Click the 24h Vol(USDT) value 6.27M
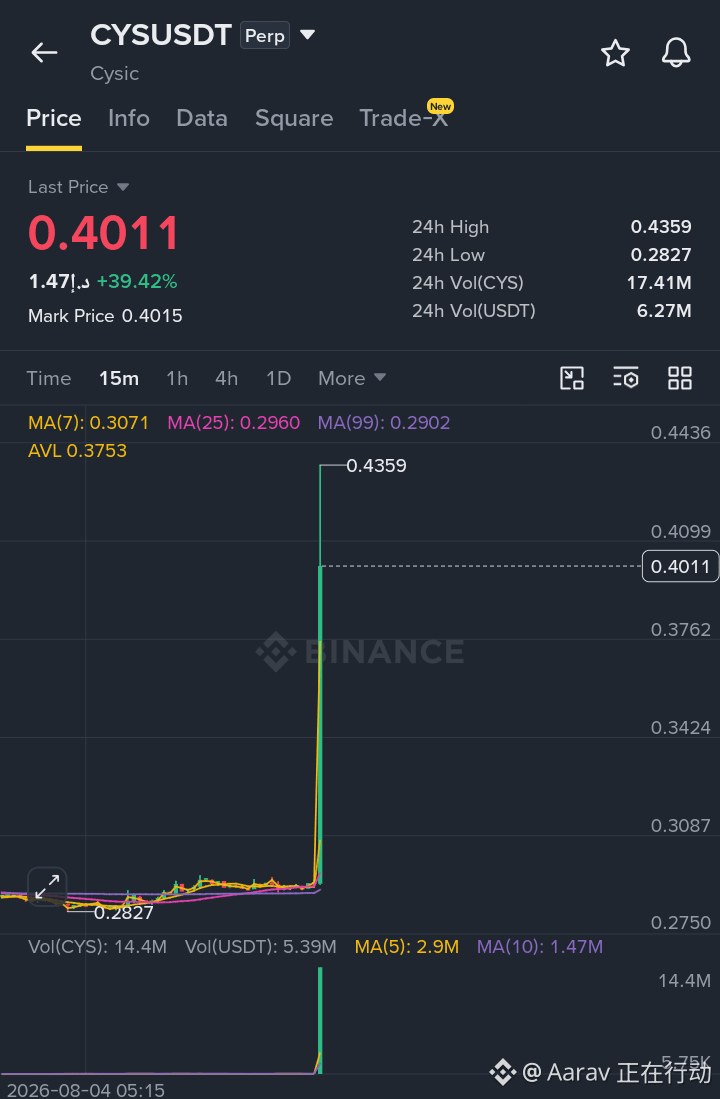Screen dimensions: 720x1099 click(x=664, y=311)
